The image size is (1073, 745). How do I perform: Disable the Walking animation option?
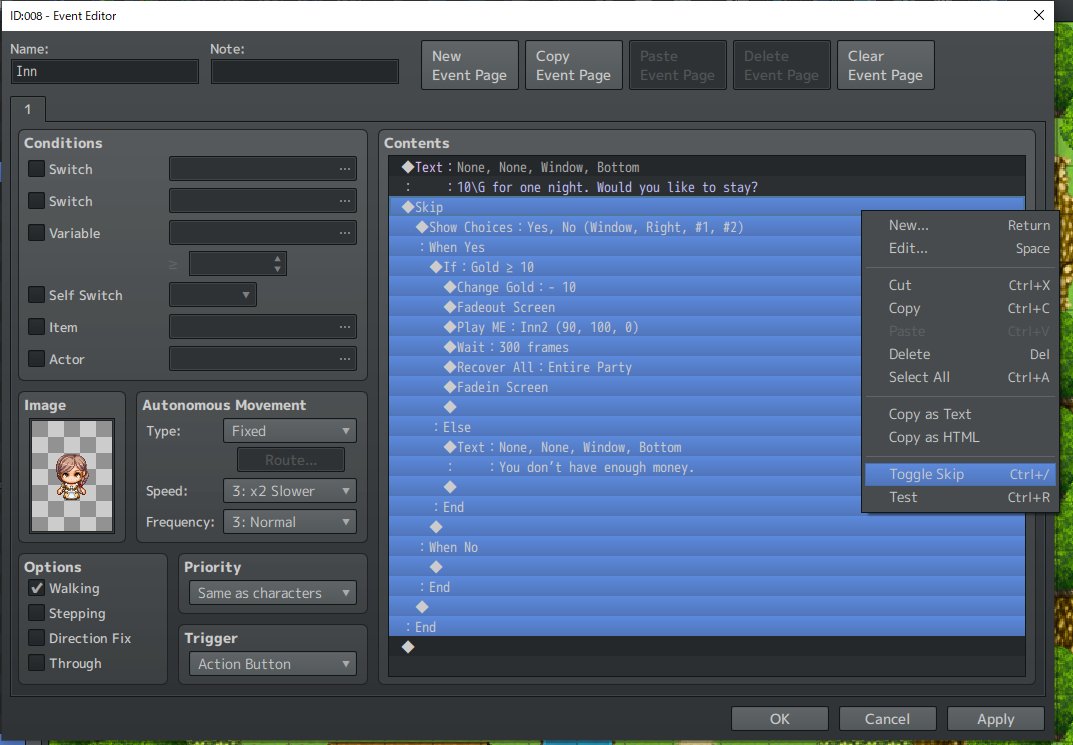(x=38, y=588)
